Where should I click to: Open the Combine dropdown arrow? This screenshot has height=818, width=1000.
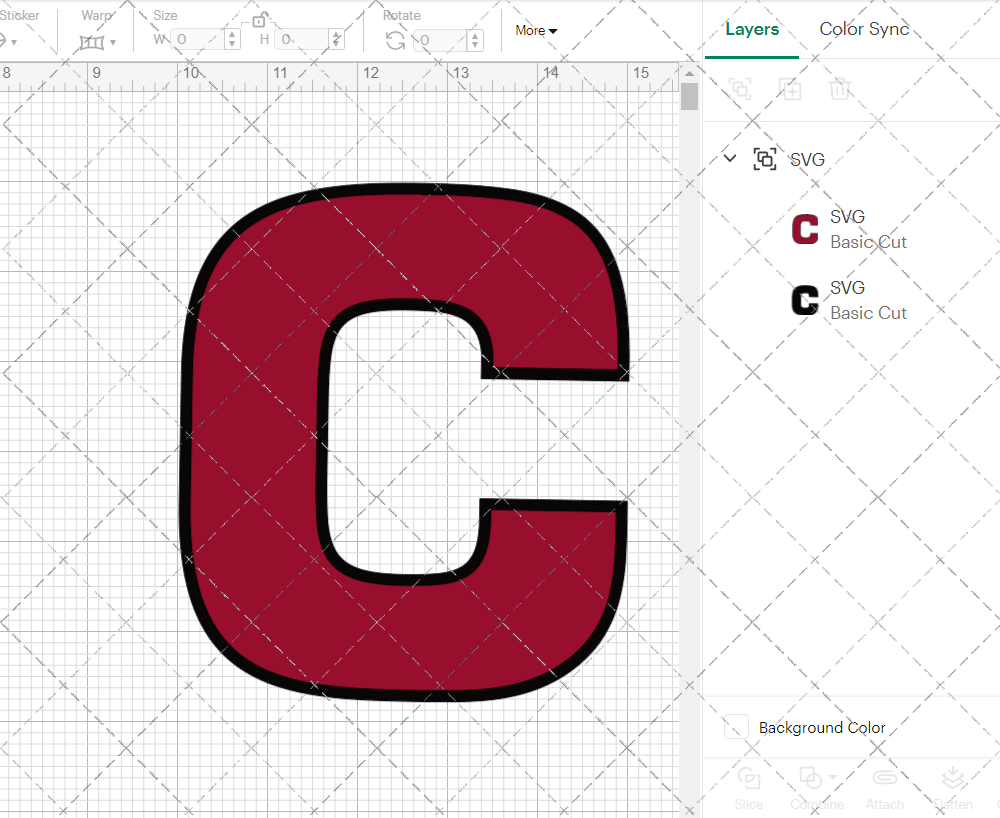tap(833, 777)
